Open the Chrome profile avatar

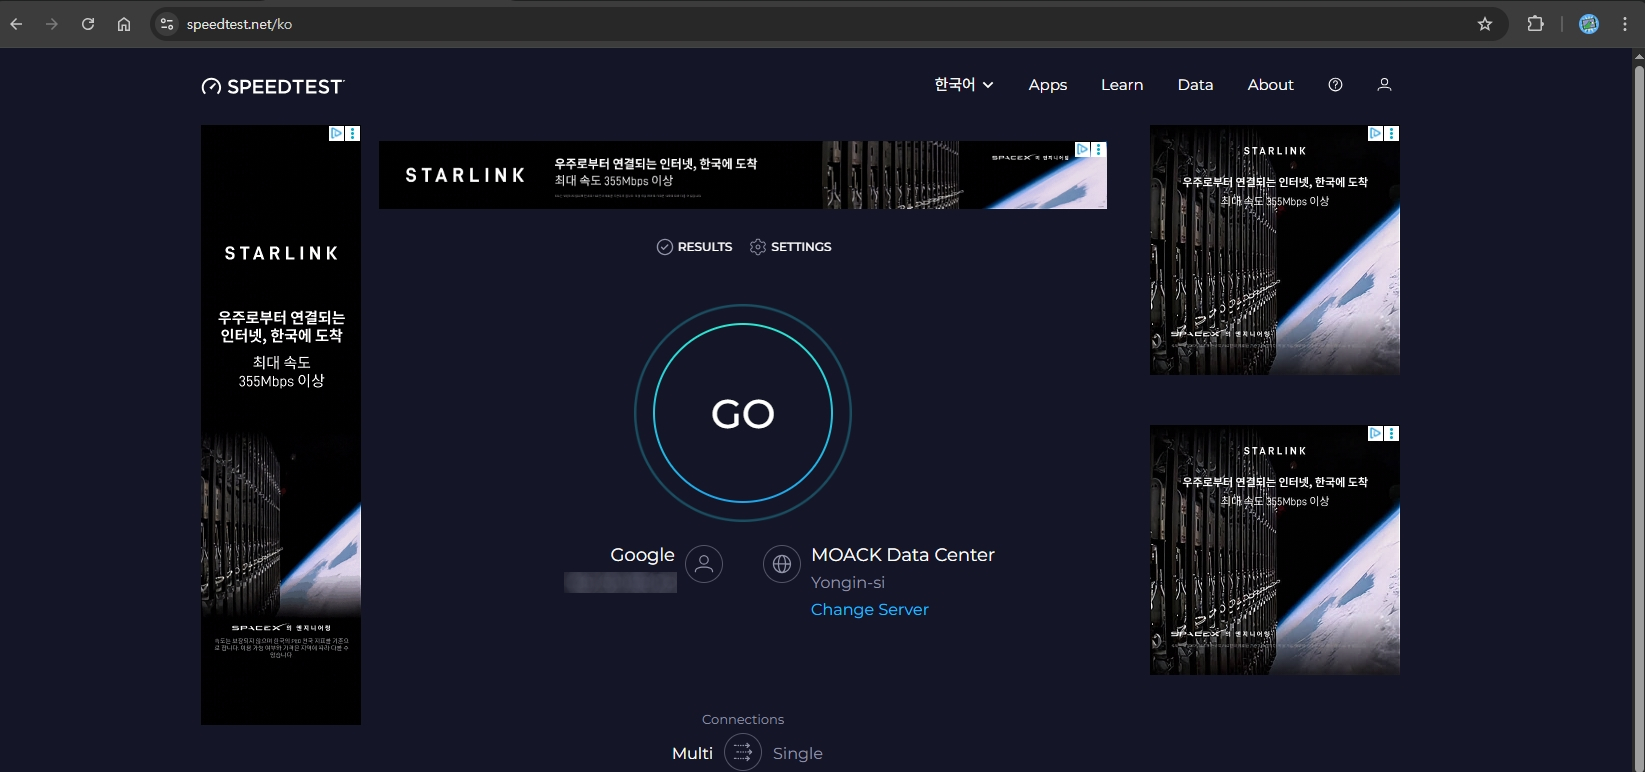(x=1589, y=24)
